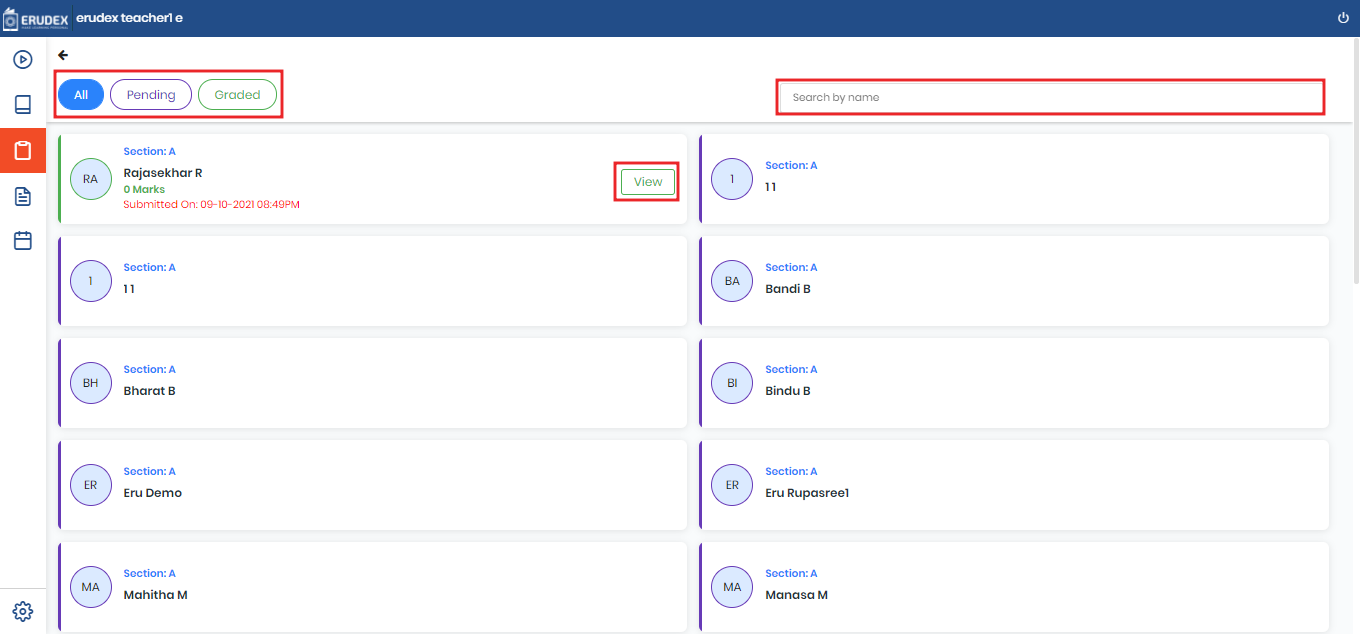Image resolution: width=1360 pixels, height=634 pixels.
Task: Click the Search by name field
Action: click(1050, 97)
